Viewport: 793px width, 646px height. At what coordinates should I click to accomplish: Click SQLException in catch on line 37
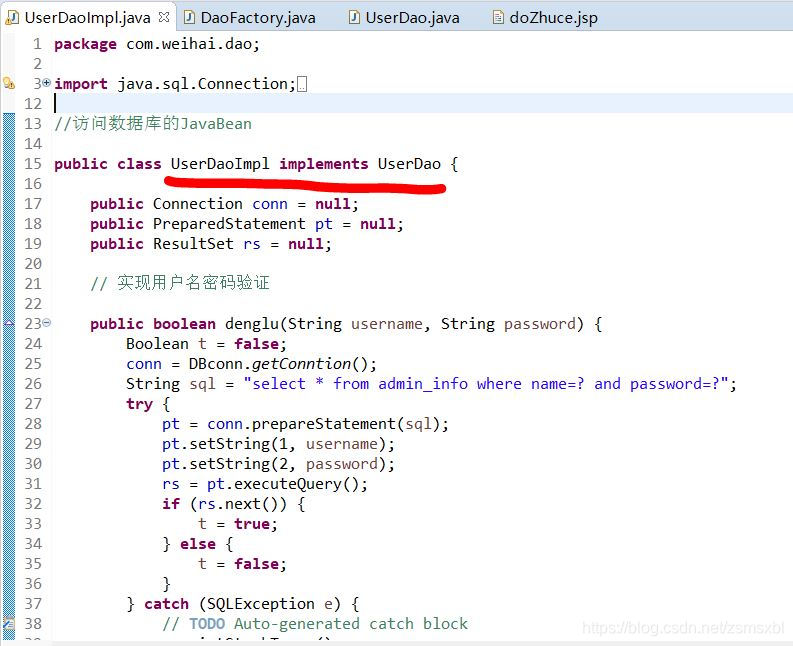point(260,604)
